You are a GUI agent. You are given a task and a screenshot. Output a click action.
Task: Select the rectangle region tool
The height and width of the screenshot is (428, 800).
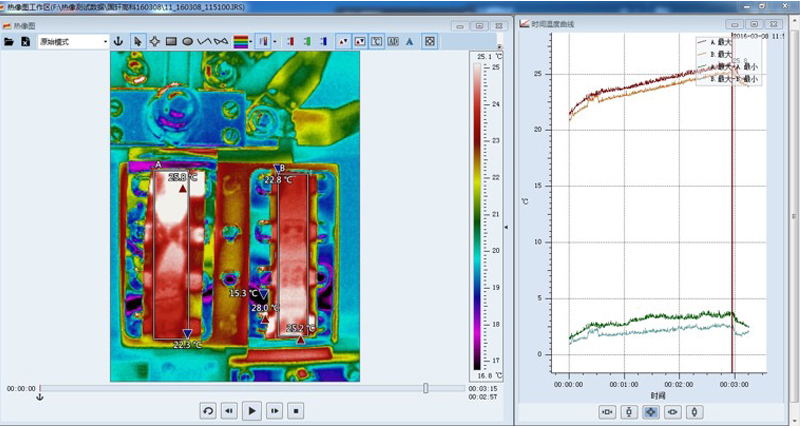tap(171, 42)
